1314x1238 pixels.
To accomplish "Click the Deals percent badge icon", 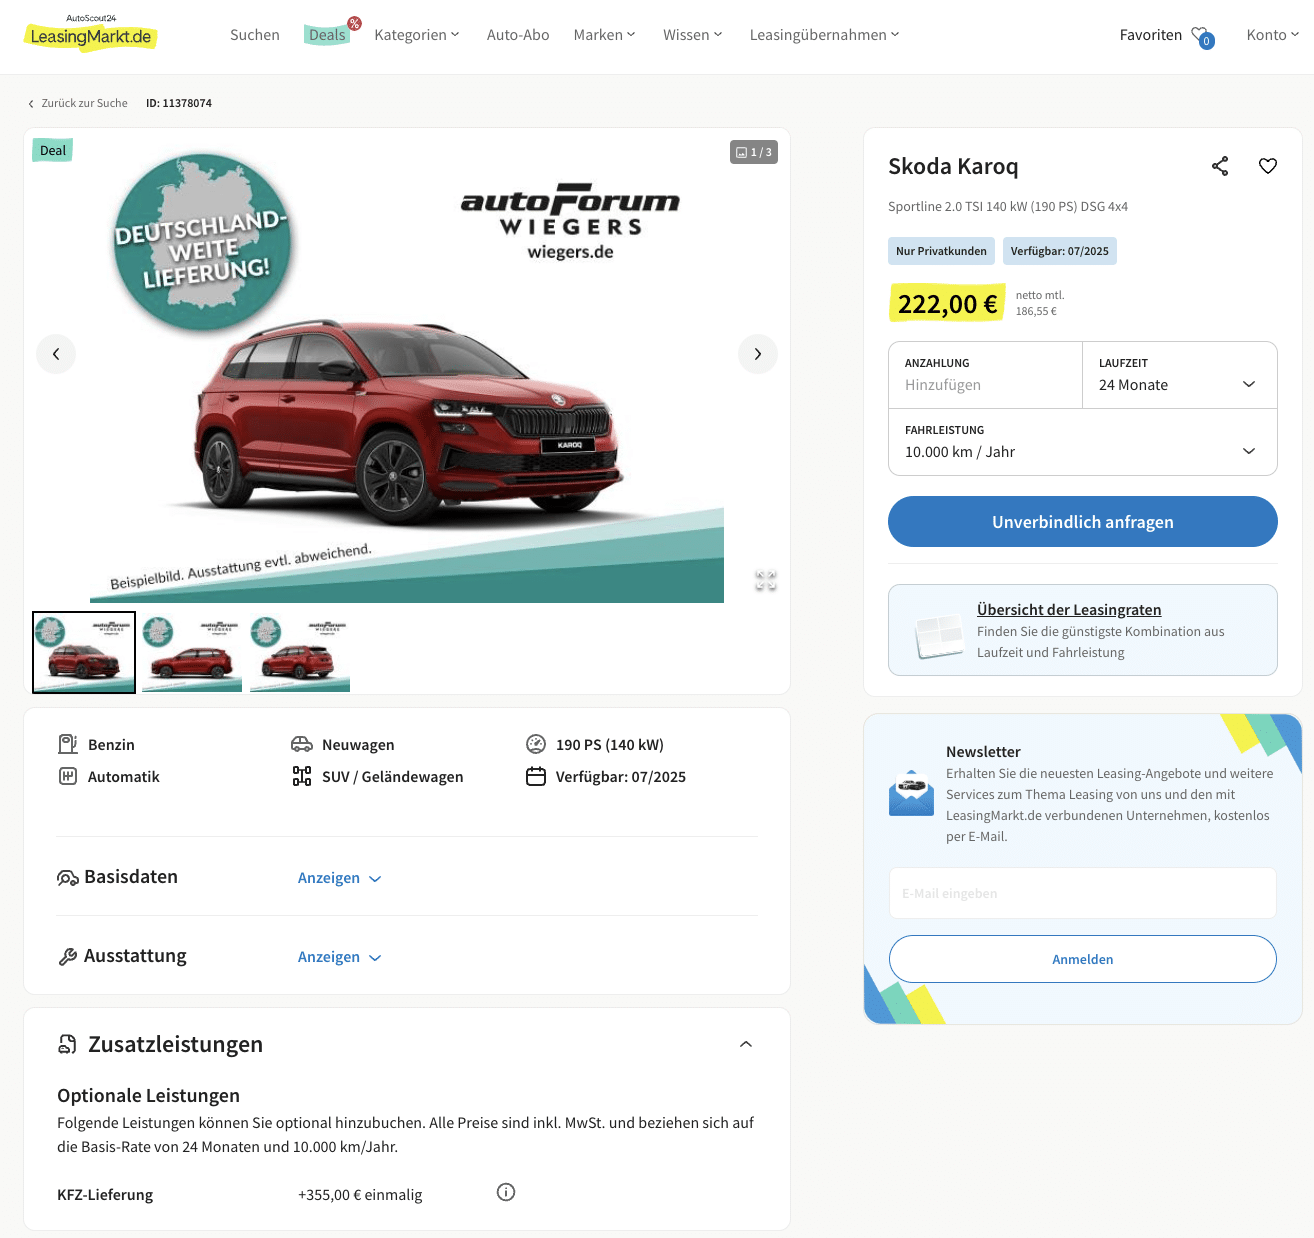I will [x=354, y=23].
